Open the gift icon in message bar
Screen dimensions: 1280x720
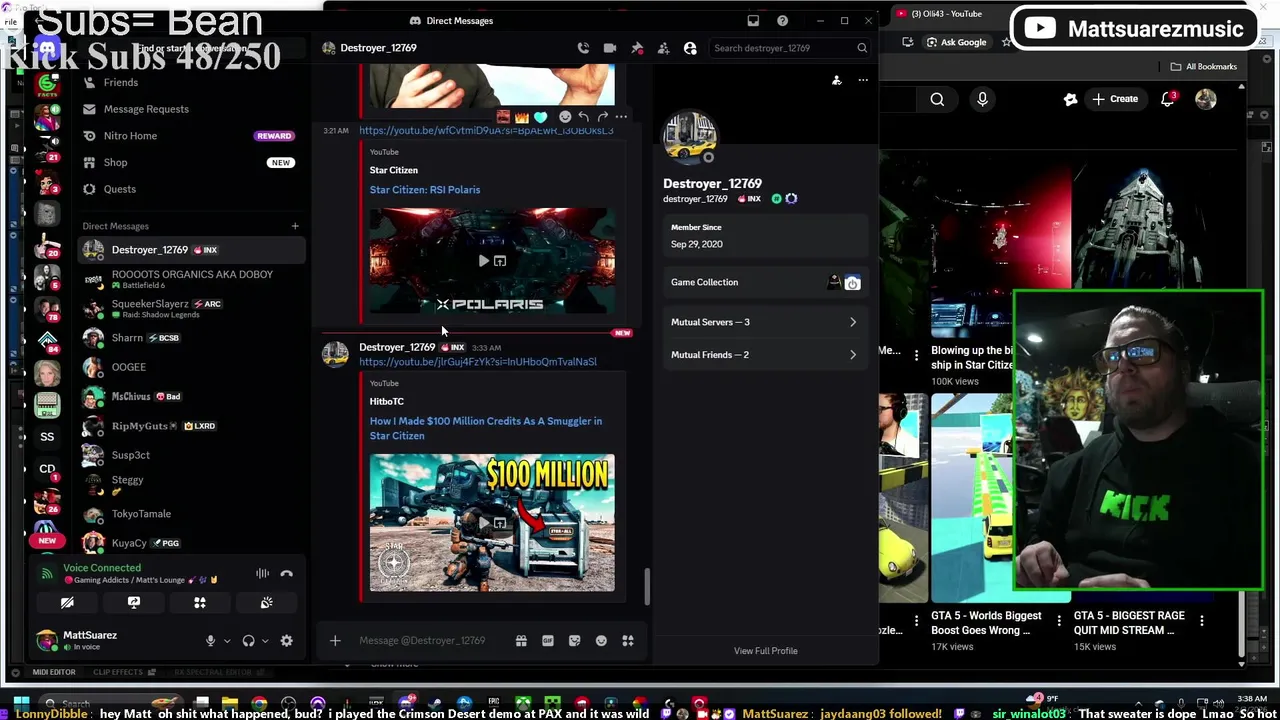(x=521, y=641)
